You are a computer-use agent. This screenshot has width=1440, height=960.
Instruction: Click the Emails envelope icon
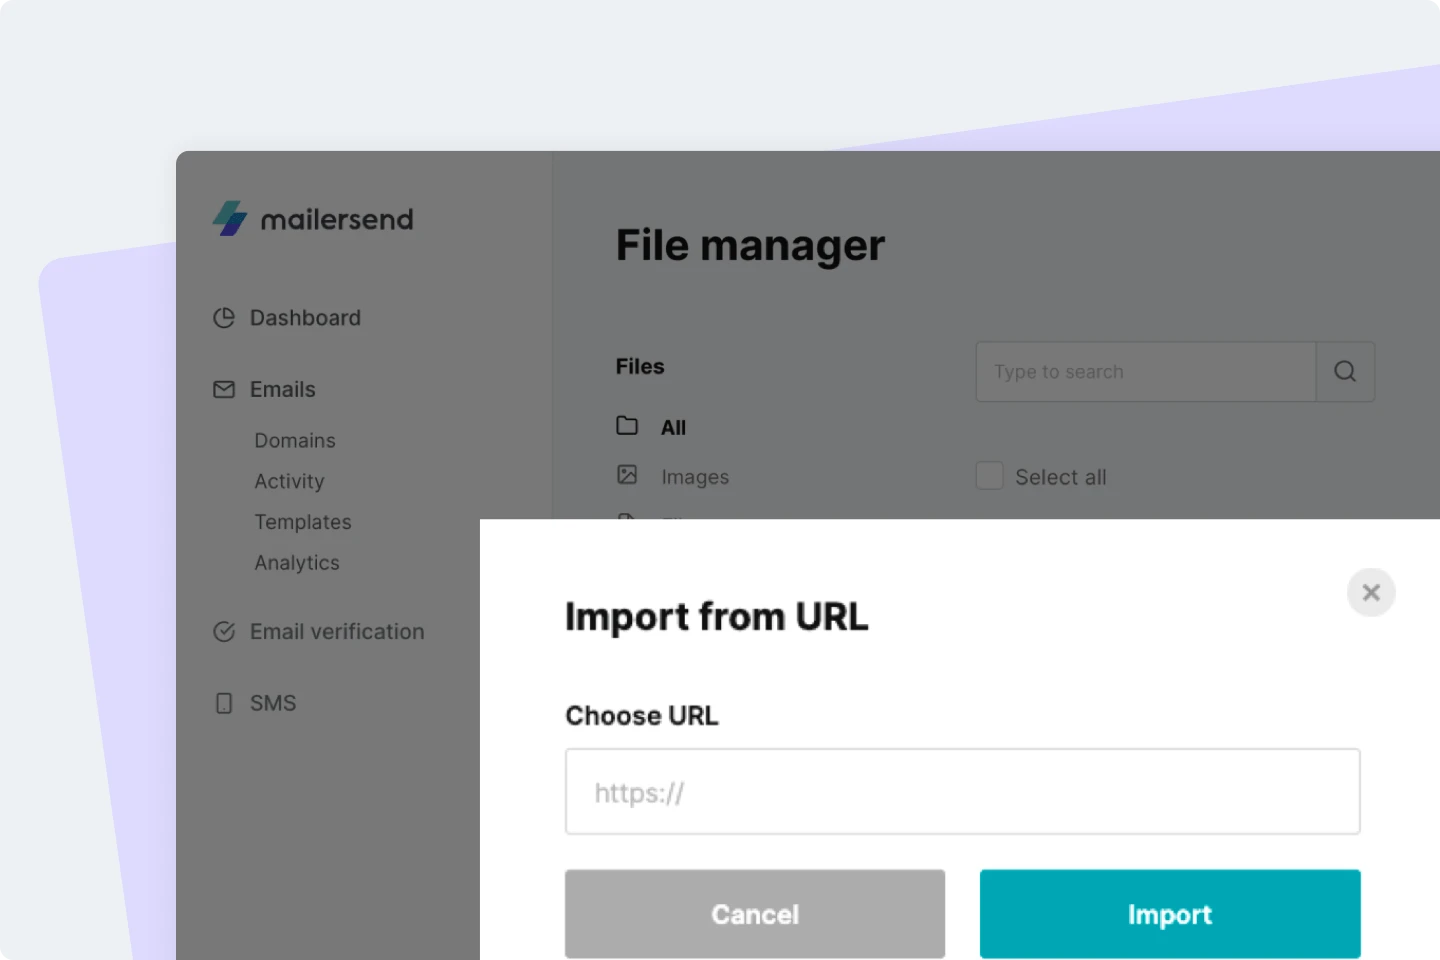coord(224,390)
